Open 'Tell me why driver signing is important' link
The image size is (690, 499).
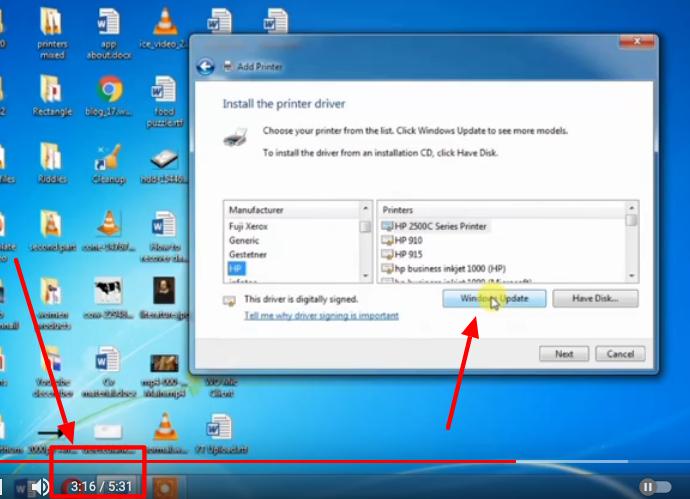[321, 316]
